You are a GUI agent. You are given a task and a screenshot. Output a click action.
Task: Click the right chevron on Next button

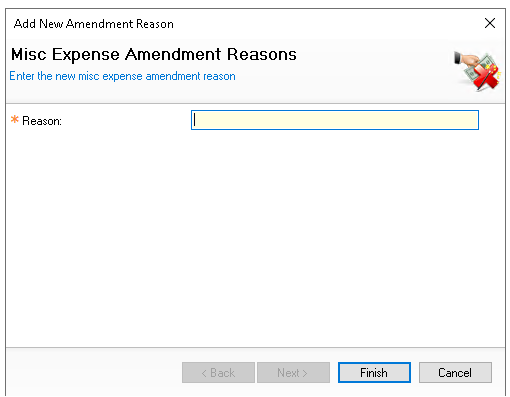pos(305,373)
